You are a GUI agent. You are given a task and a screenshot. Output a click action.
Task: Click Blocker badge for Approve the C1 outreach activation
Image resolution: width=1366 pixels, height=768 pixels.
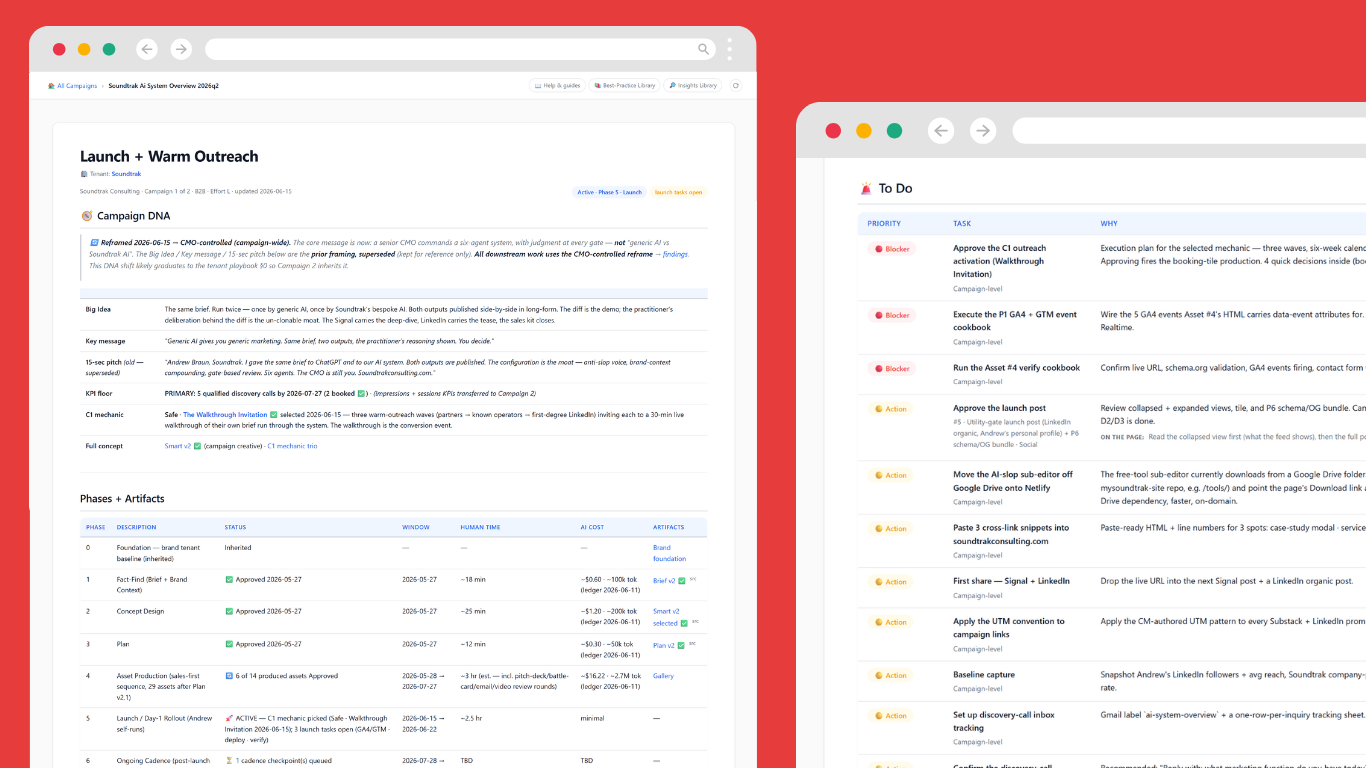pyautogui.click(x=892, y=249)
